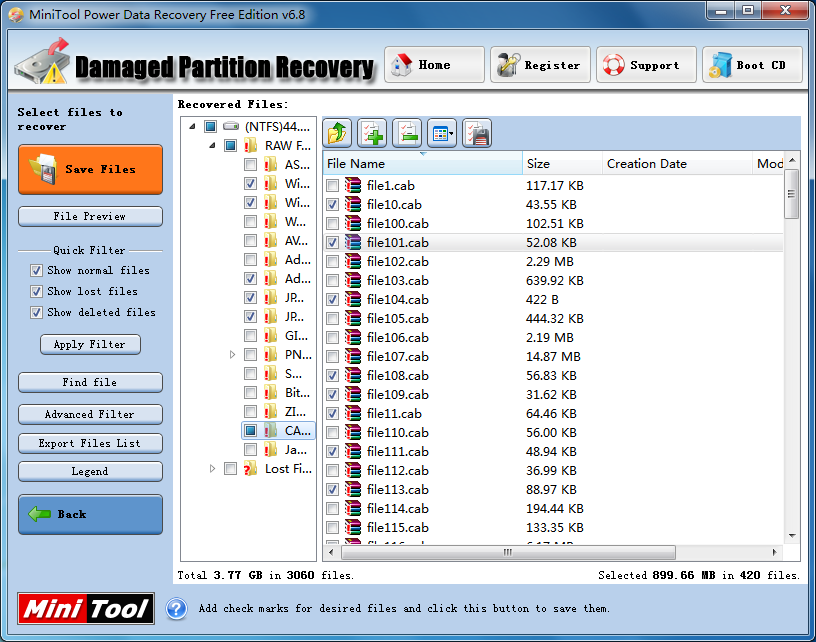The height and width of the screenshot is (642, 816).
Task: Click the Back button
Action: pos(91,515)
